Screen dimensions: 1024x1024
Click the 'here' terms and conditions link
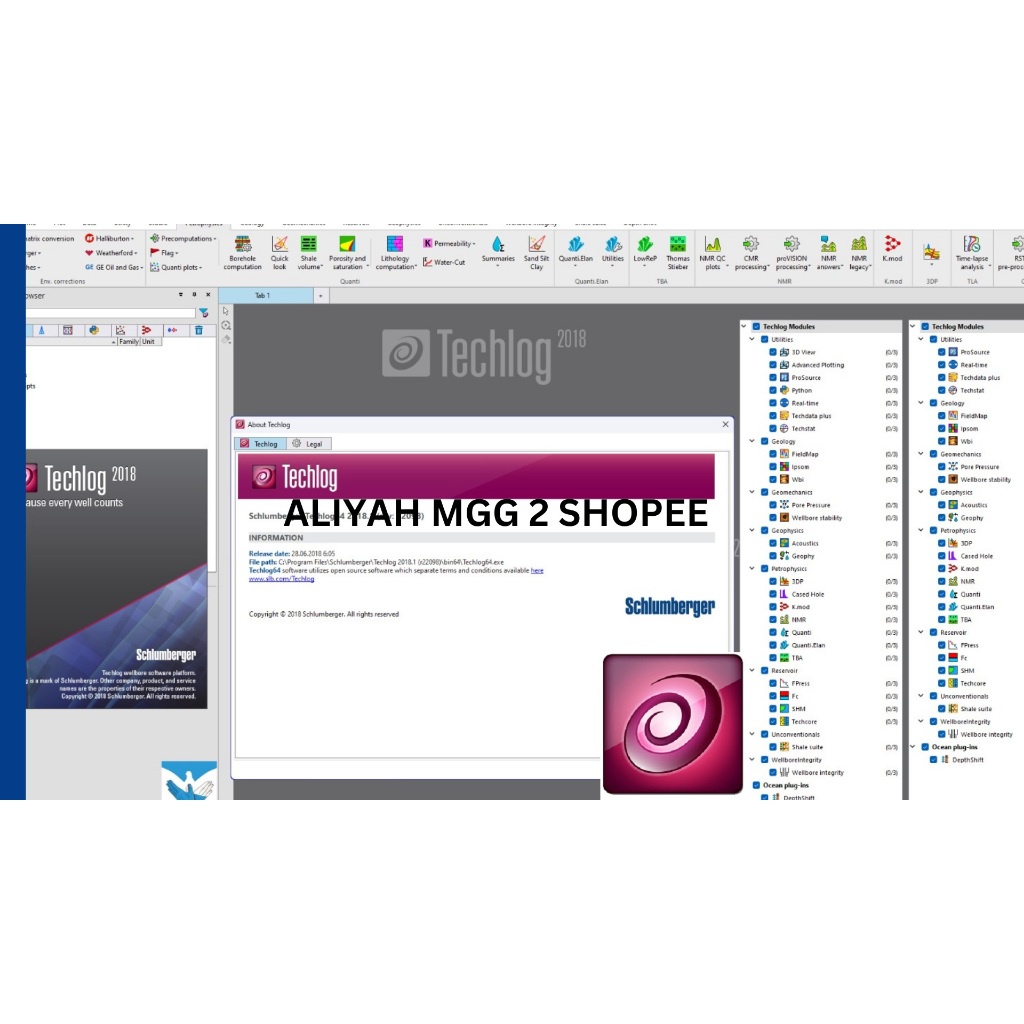(537, 570)
